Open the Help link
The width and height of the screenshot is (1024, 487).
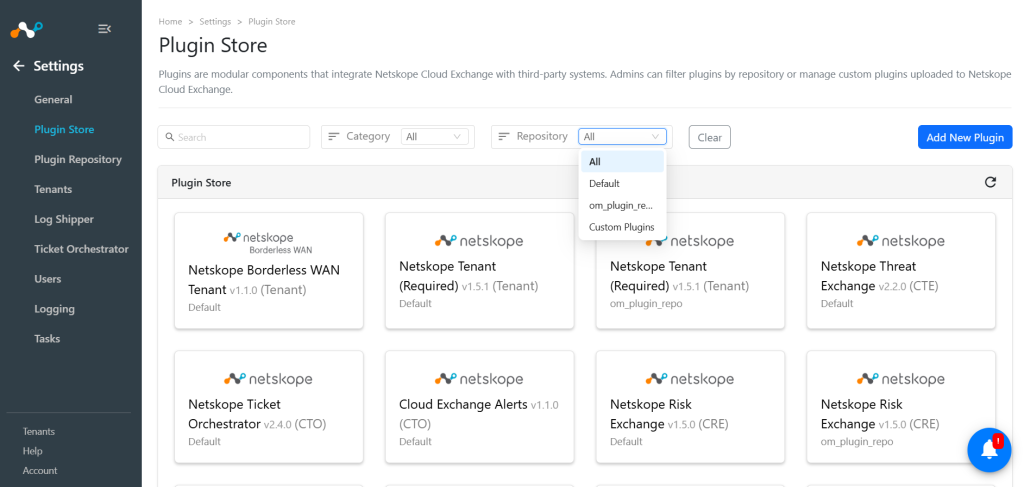[x=32, y=451]
